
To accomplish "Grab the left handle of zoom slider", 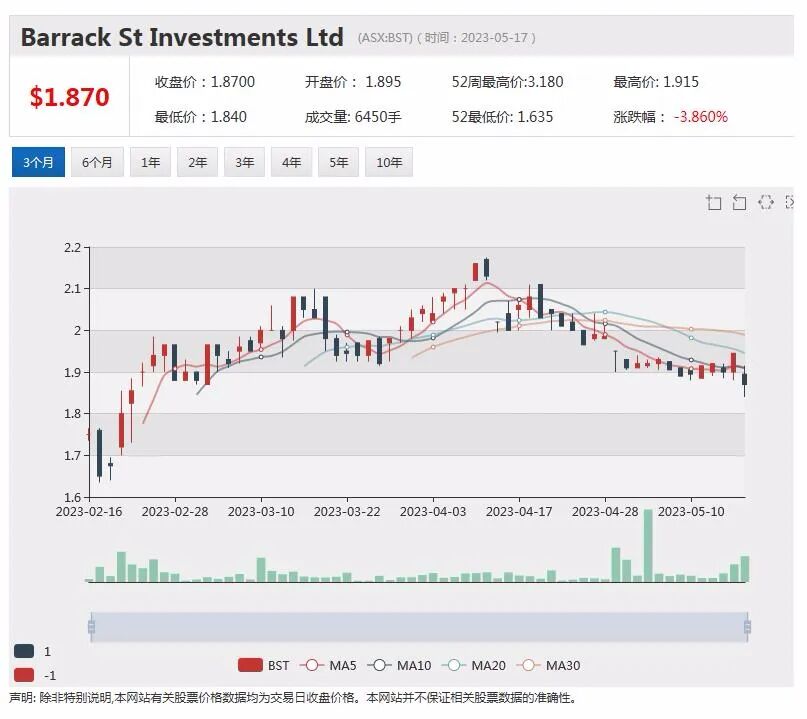I will point(92,627).
